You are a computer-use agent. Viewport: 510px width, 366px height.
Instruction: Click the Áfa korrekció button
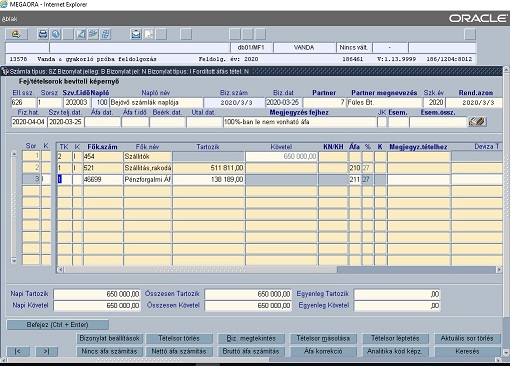coord(323,351)
